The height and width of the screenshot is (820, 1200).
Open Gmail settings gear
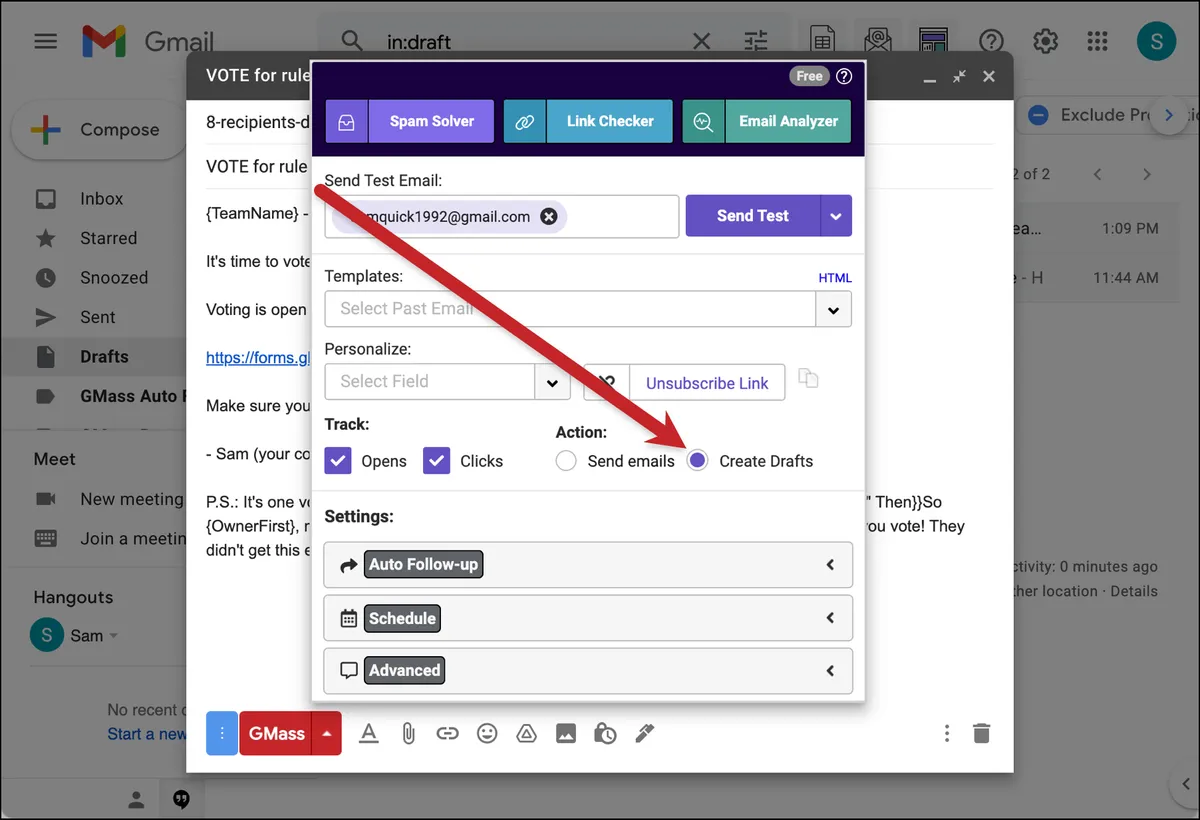[1045, 41]
